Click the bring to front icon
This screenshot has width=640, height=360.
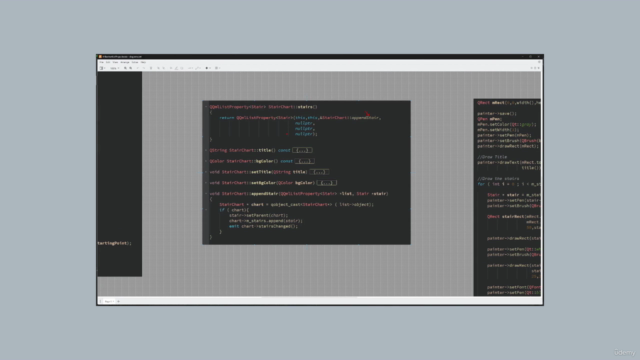point(158,68)
